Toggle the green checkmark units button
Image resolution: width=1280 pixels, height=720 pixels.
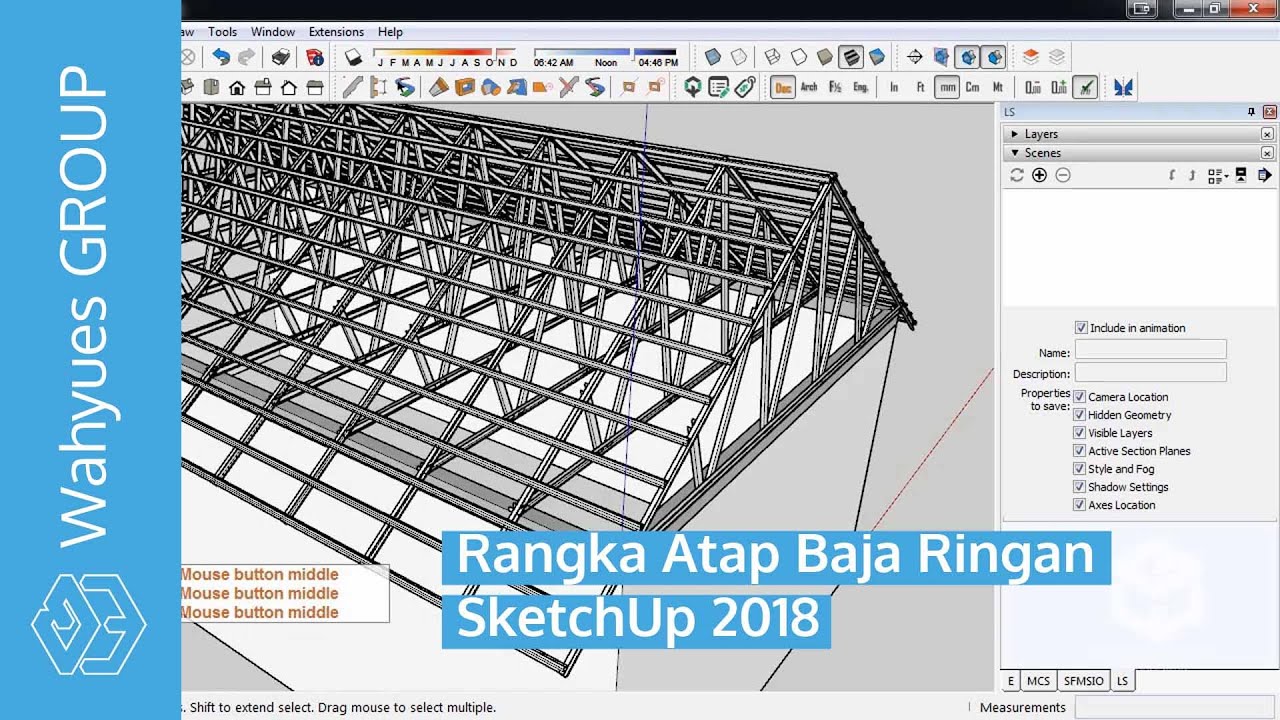point(1085,88)
